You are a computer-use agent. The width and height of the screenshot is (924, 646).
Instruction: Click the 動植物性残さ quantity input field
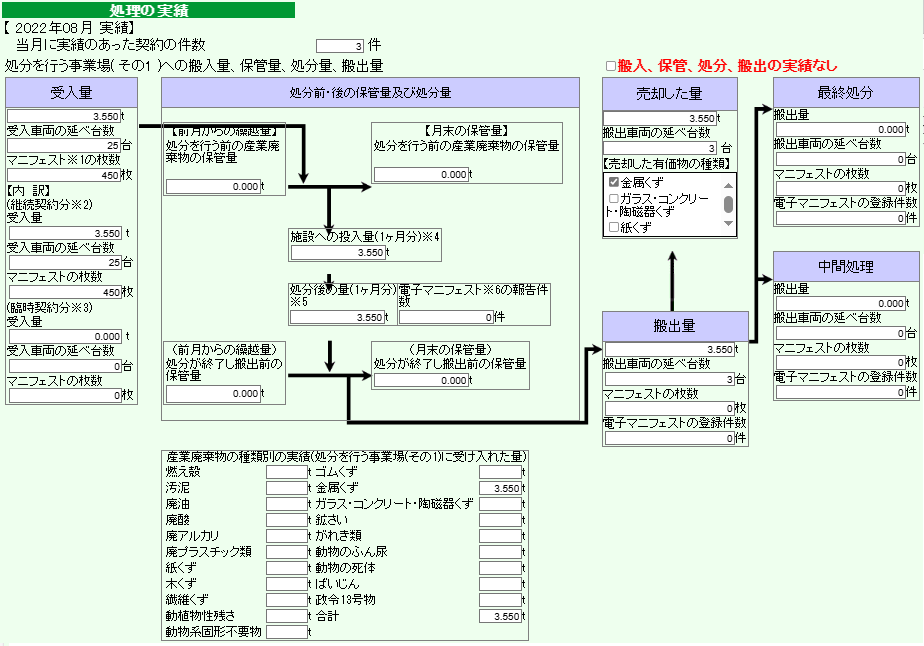pos(287,616)
